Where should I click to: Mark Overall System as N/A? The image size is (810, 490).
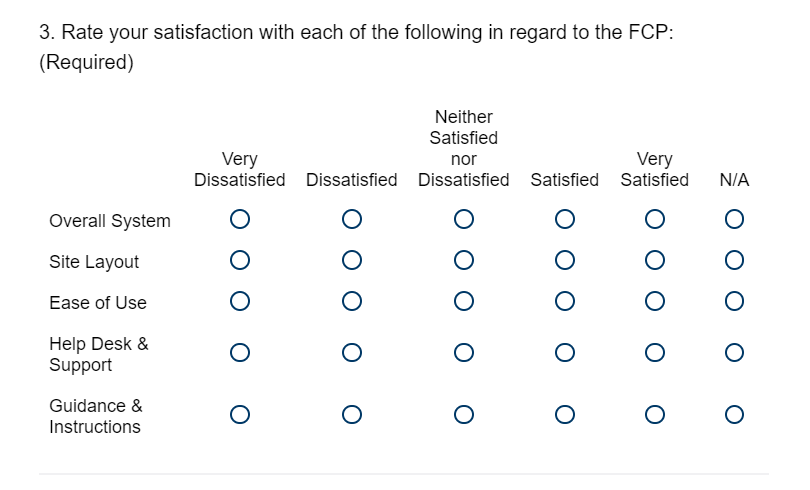click(x=734, y=218)
